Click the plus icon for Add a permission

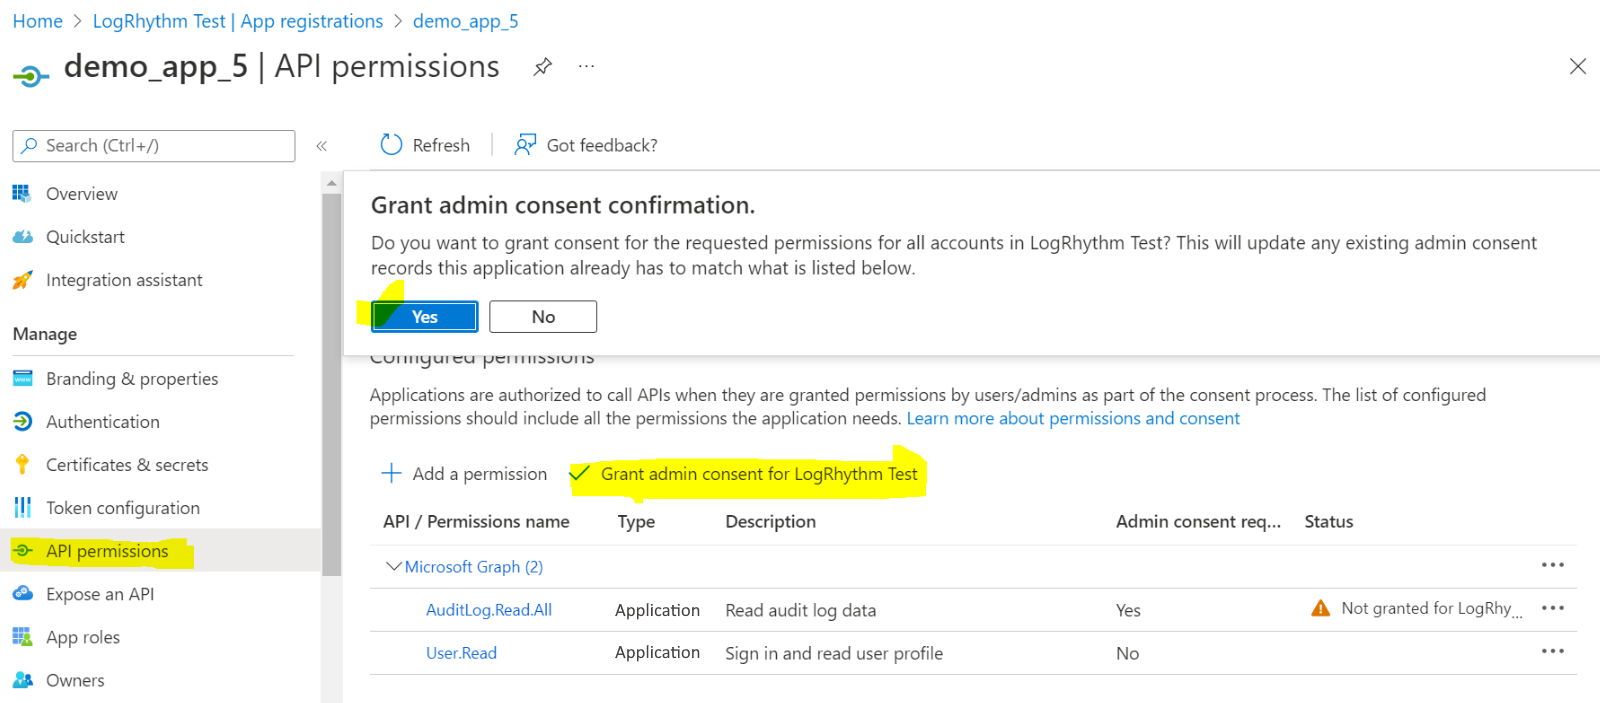pos(391,473)
